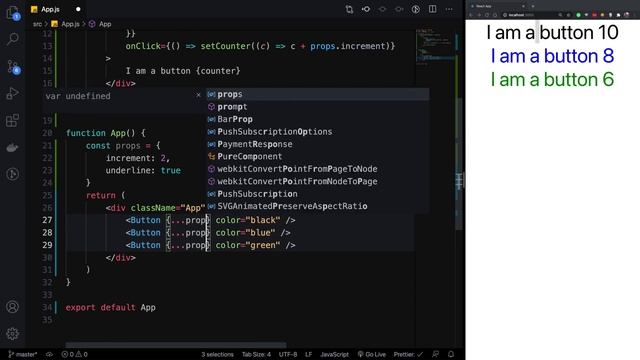Click 'increment: 2,' code text
Screen dimensions: 640x360
click(138, 158)
